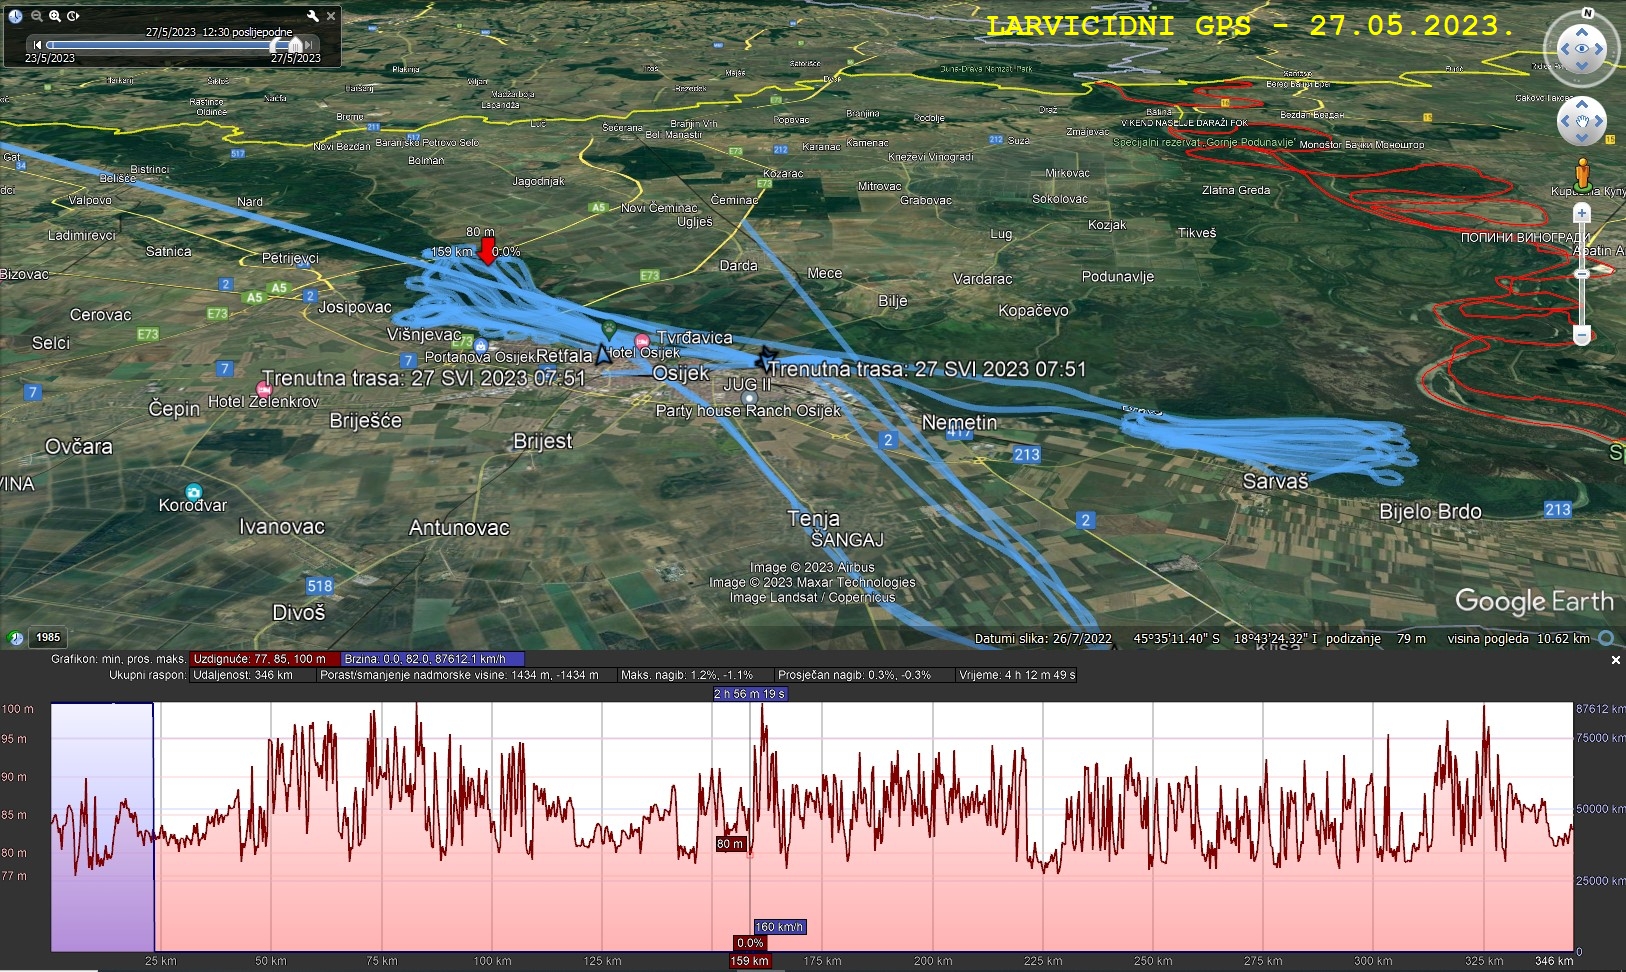Pan map right with Move joystick arrow
Screen dimensions: 1626x972
tap(1599, 122)
